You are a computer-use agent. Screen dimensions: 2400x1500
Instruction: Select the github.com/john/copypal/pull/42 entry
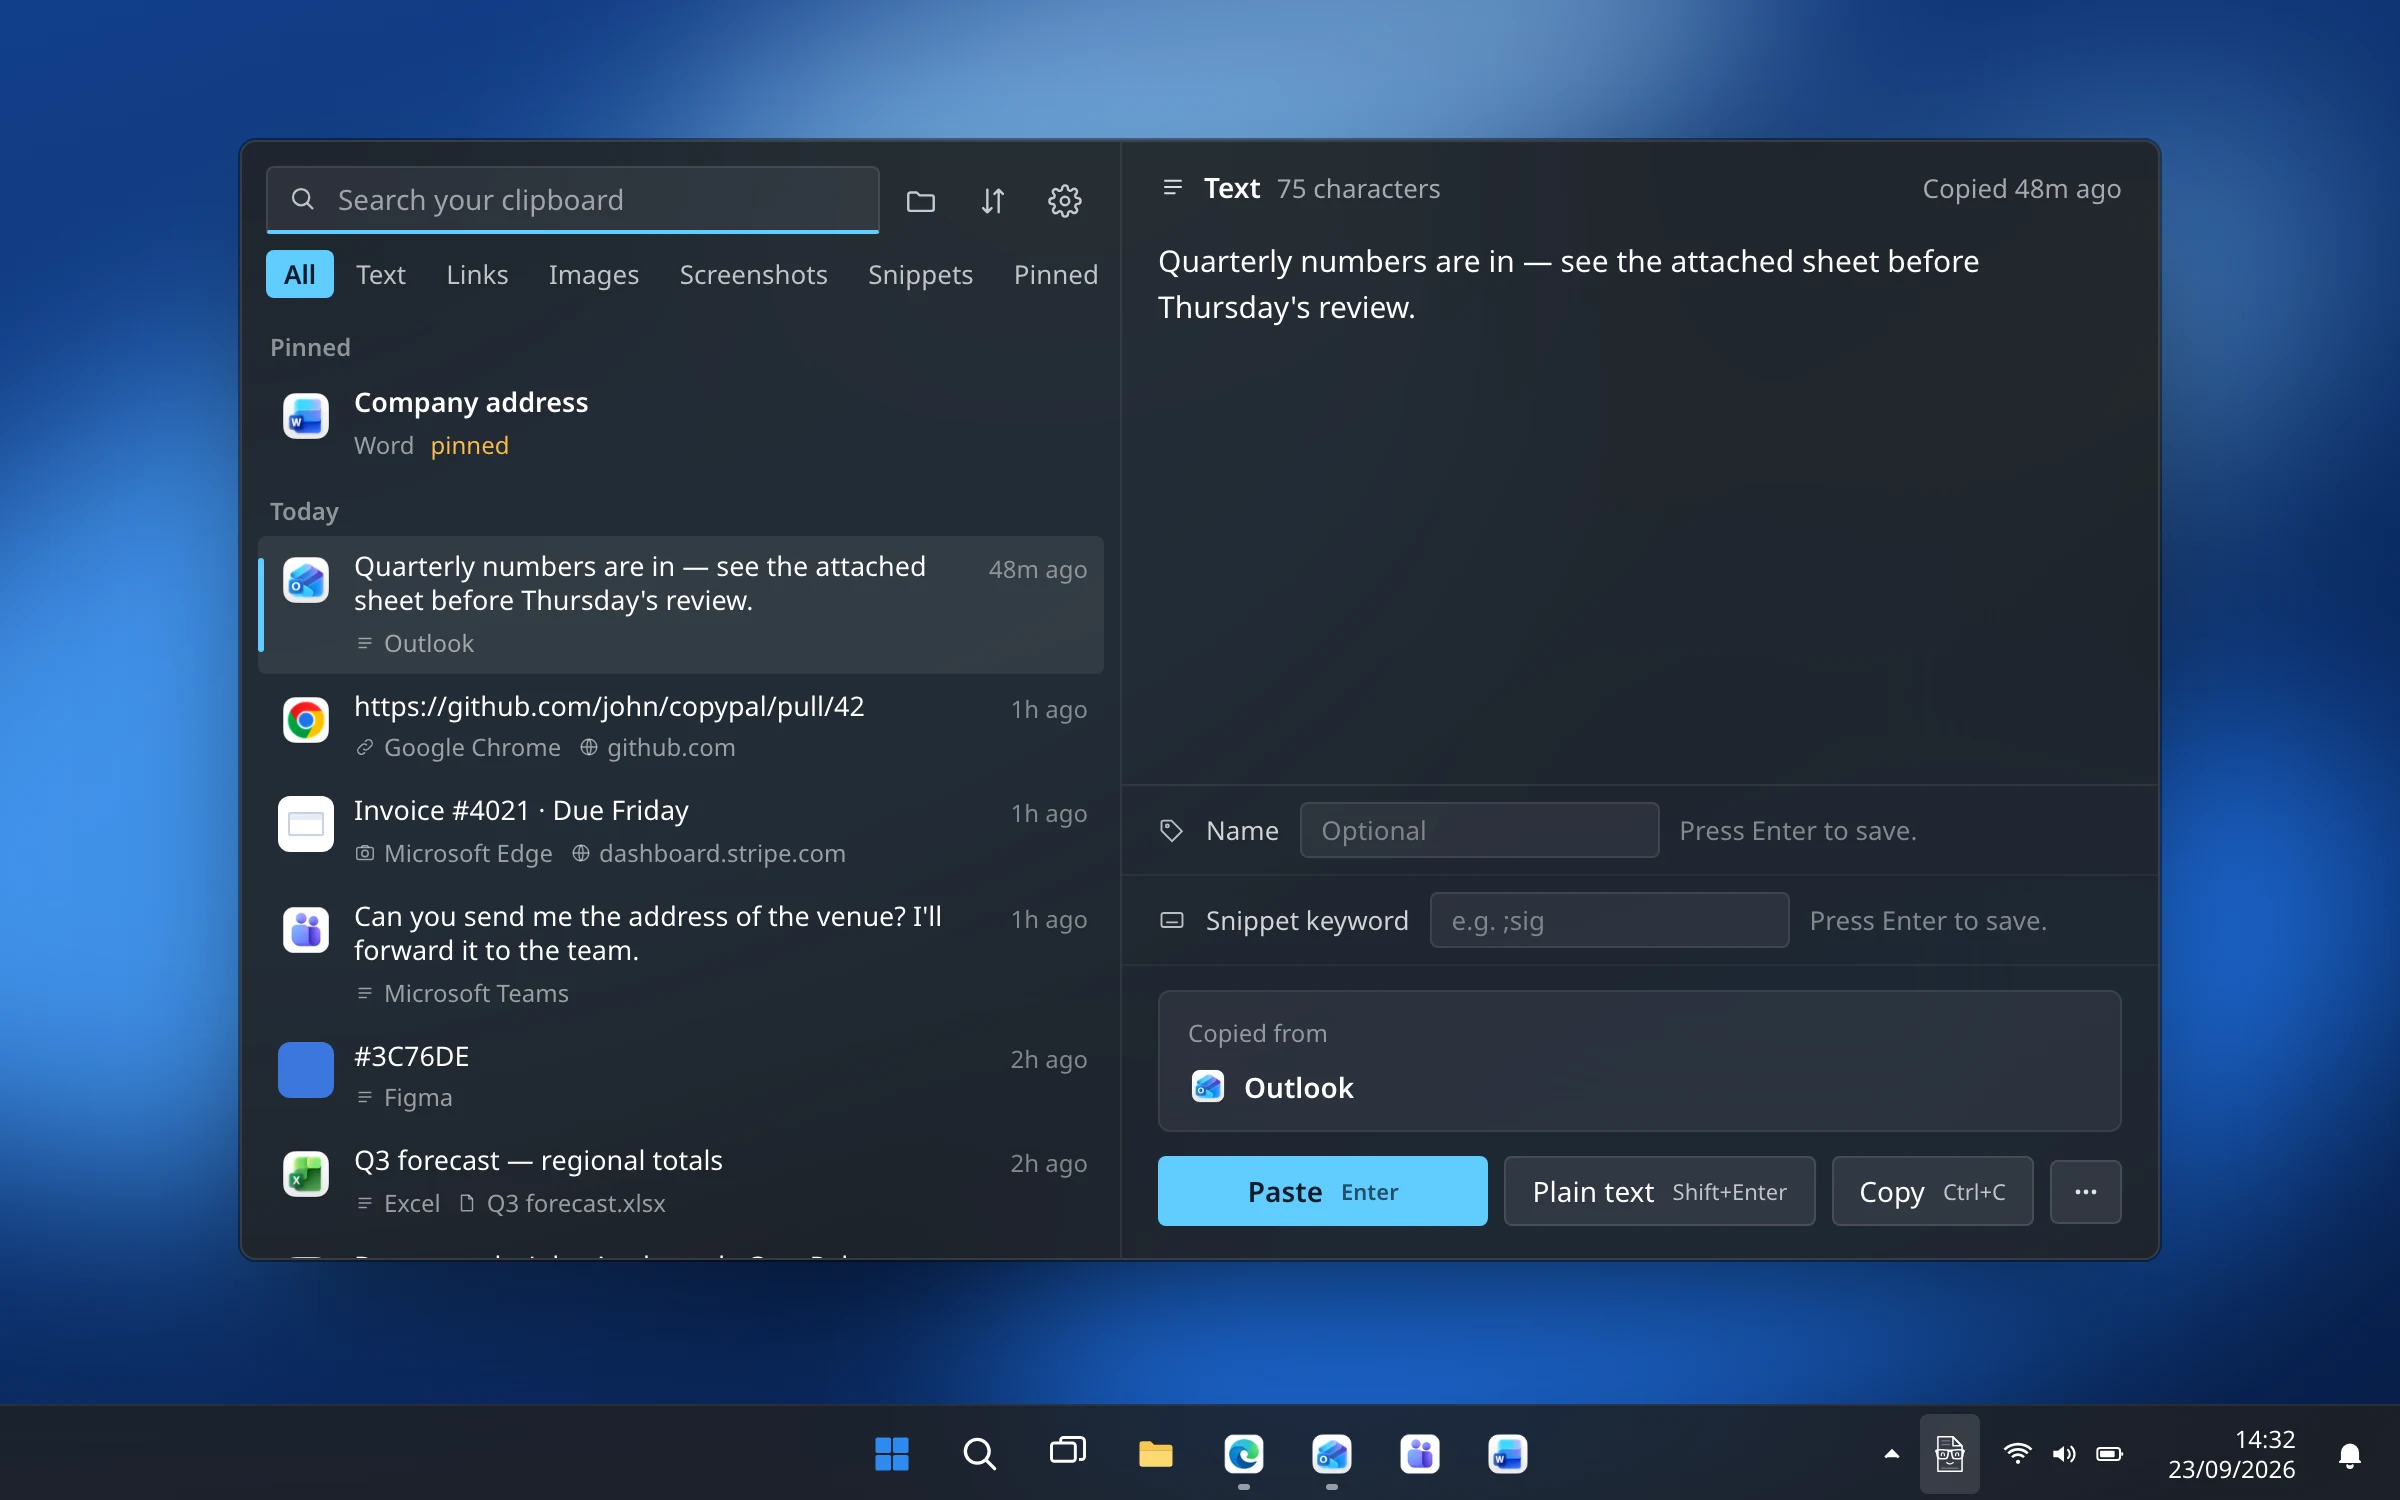(681, 727)
